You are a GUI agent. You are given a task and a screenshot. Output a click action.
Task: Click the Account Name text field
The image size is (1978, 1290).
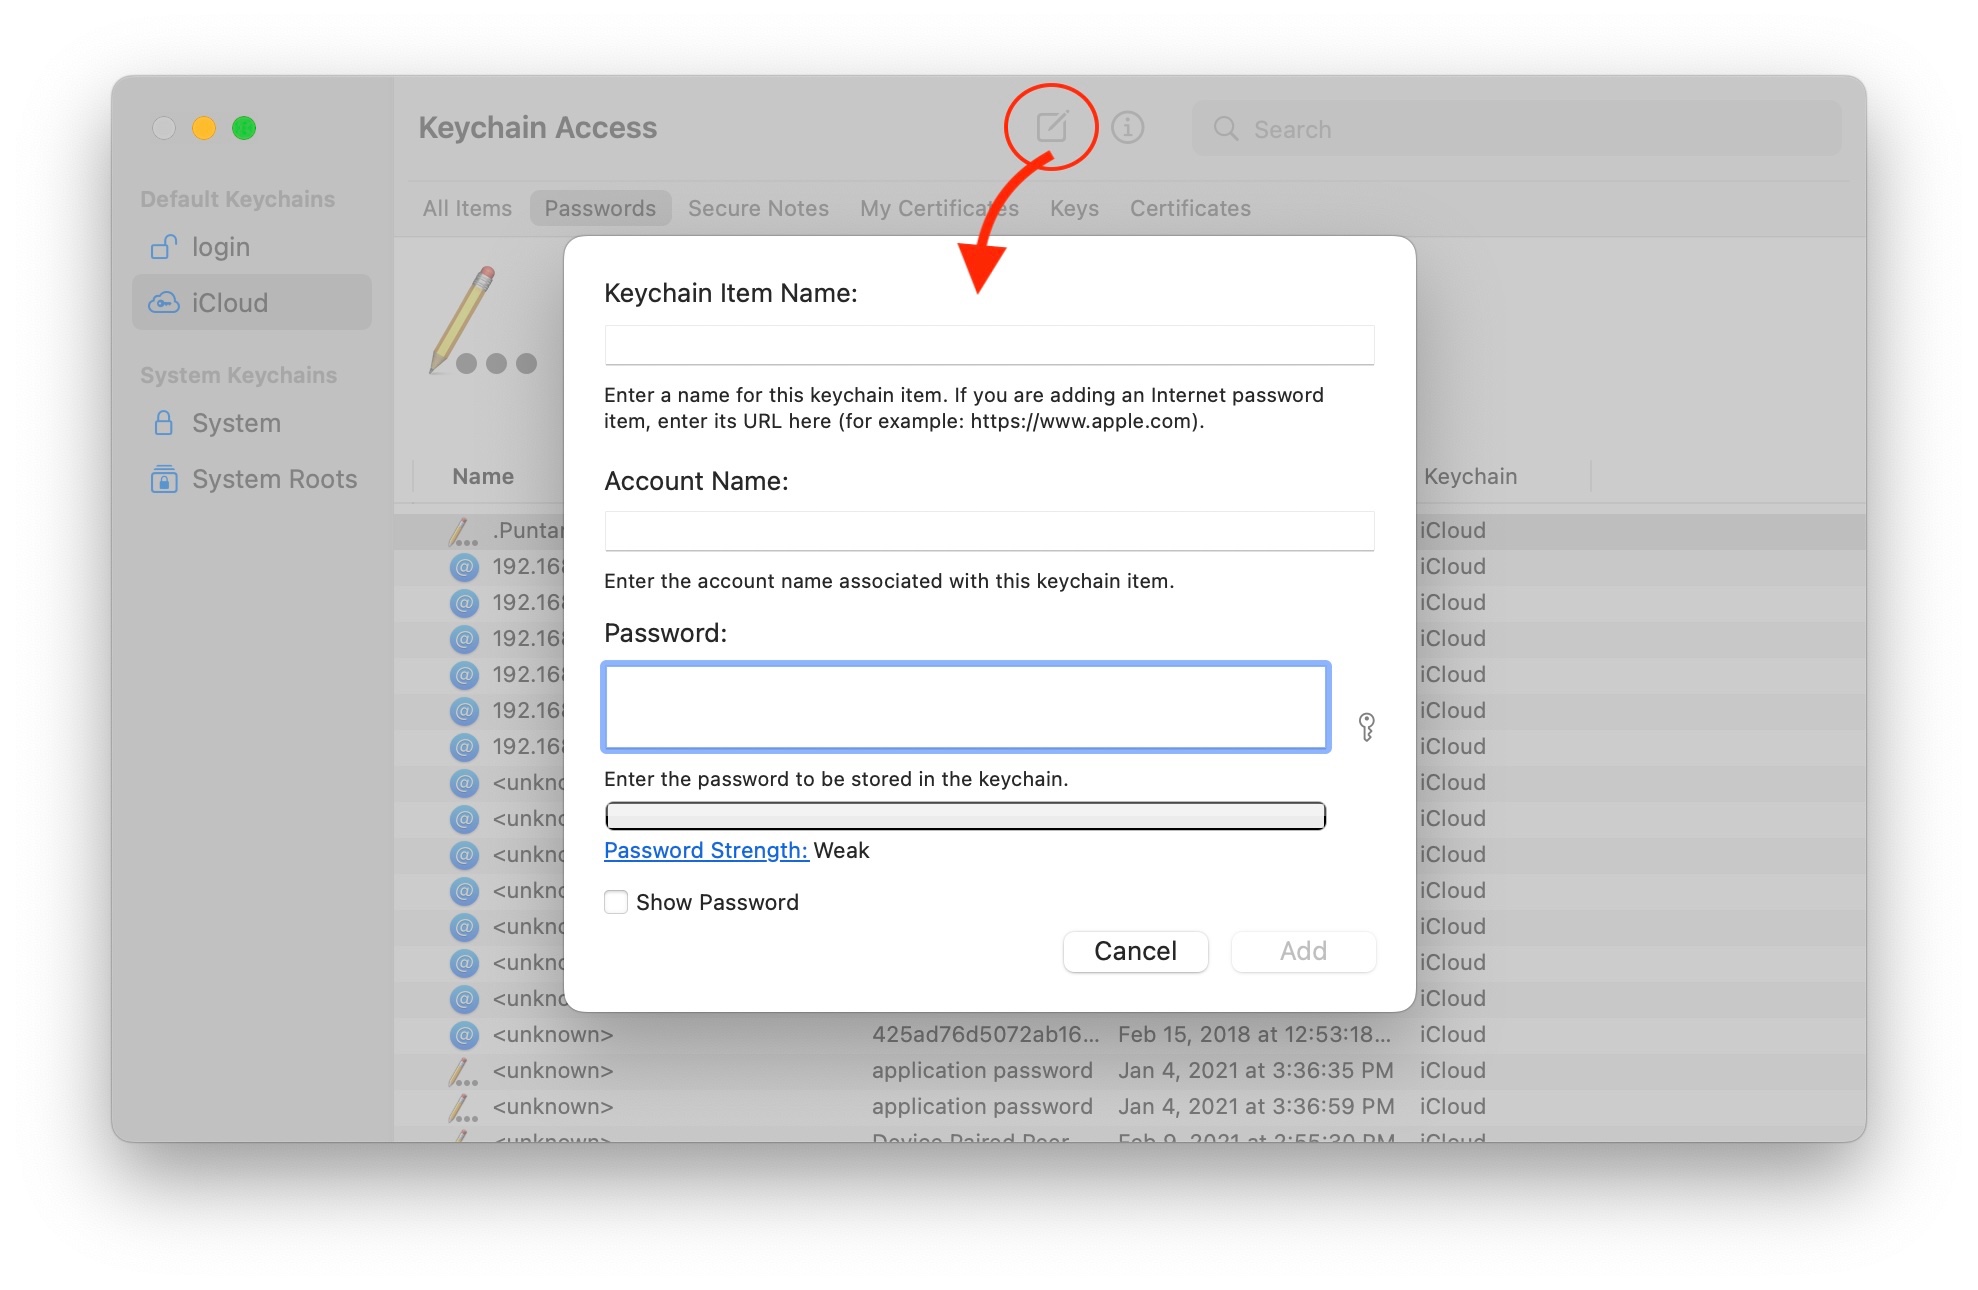988,531
